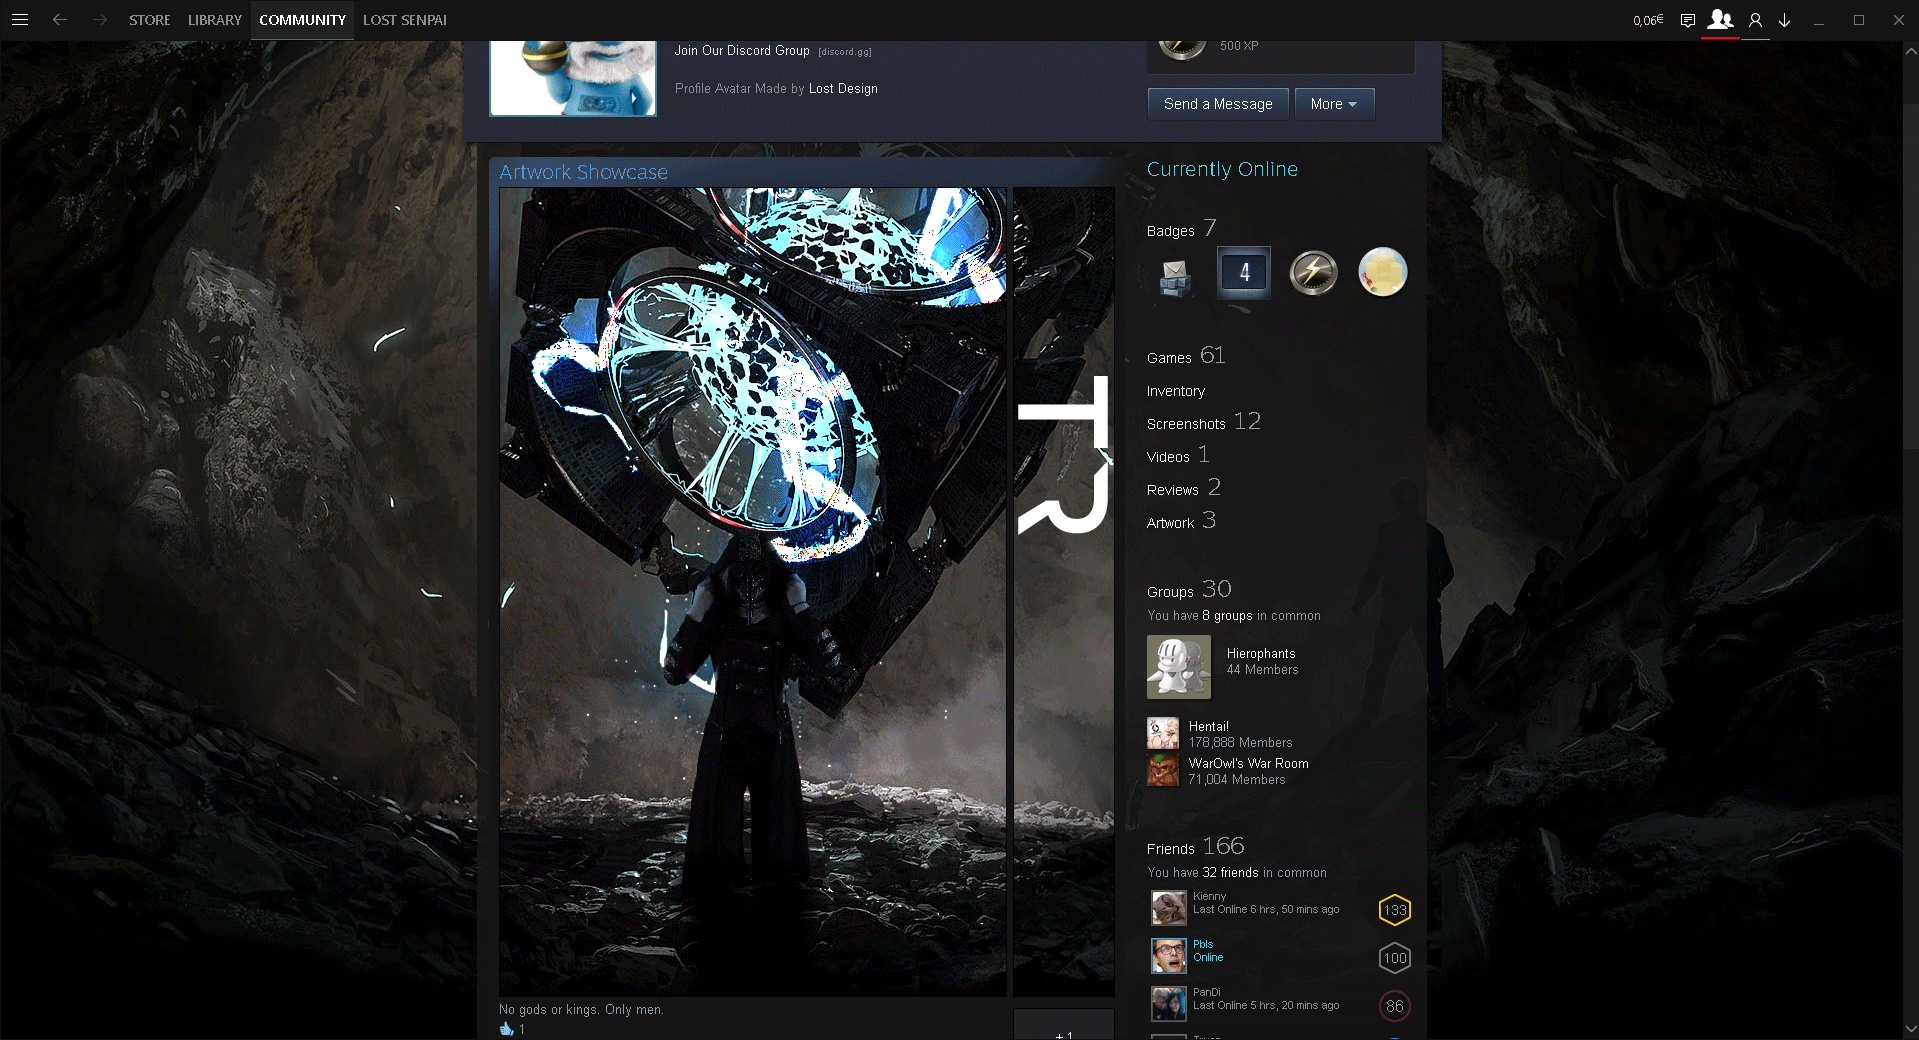Open the Friends 166 link
Image resolution: width=1919 pixels, height=1040 pixels.
click(x=1196, y=847)
